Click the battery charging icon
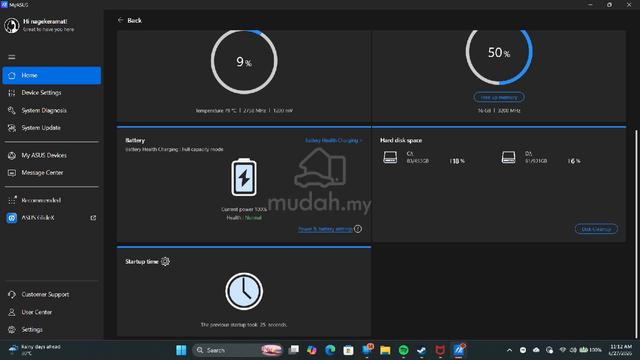This screenshot has width=640, height=360. (244, 178)
